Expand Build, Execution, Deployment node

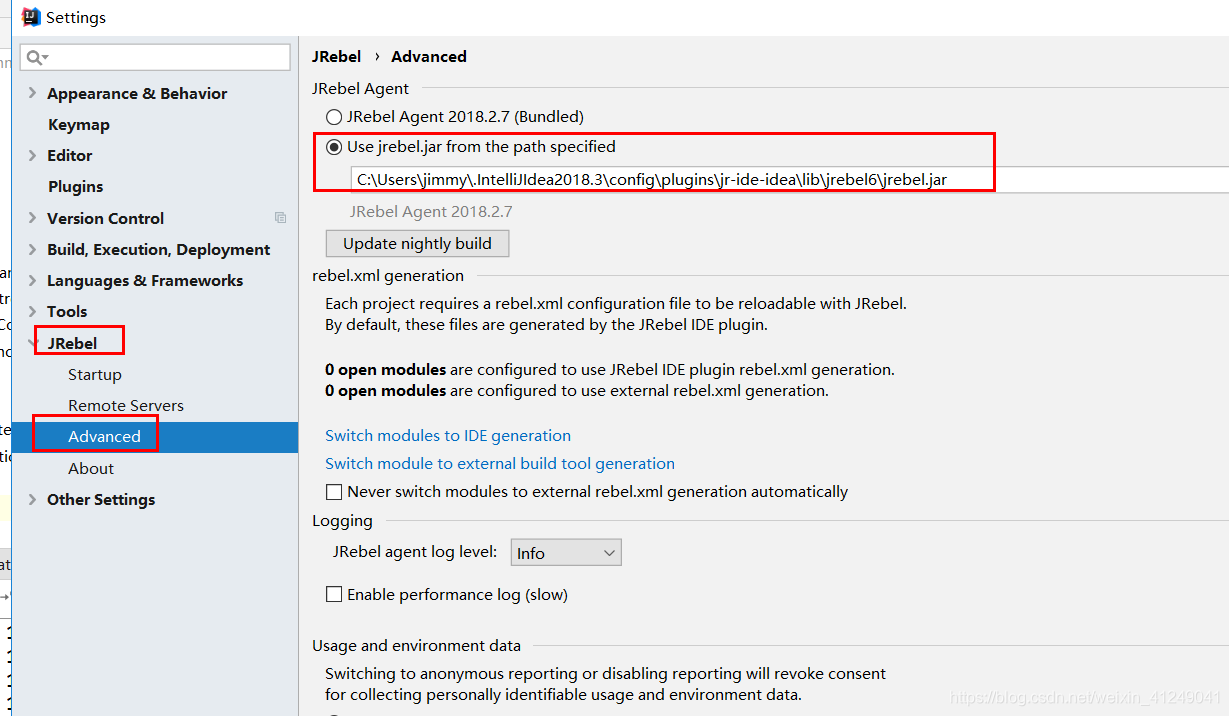(33, 249)
